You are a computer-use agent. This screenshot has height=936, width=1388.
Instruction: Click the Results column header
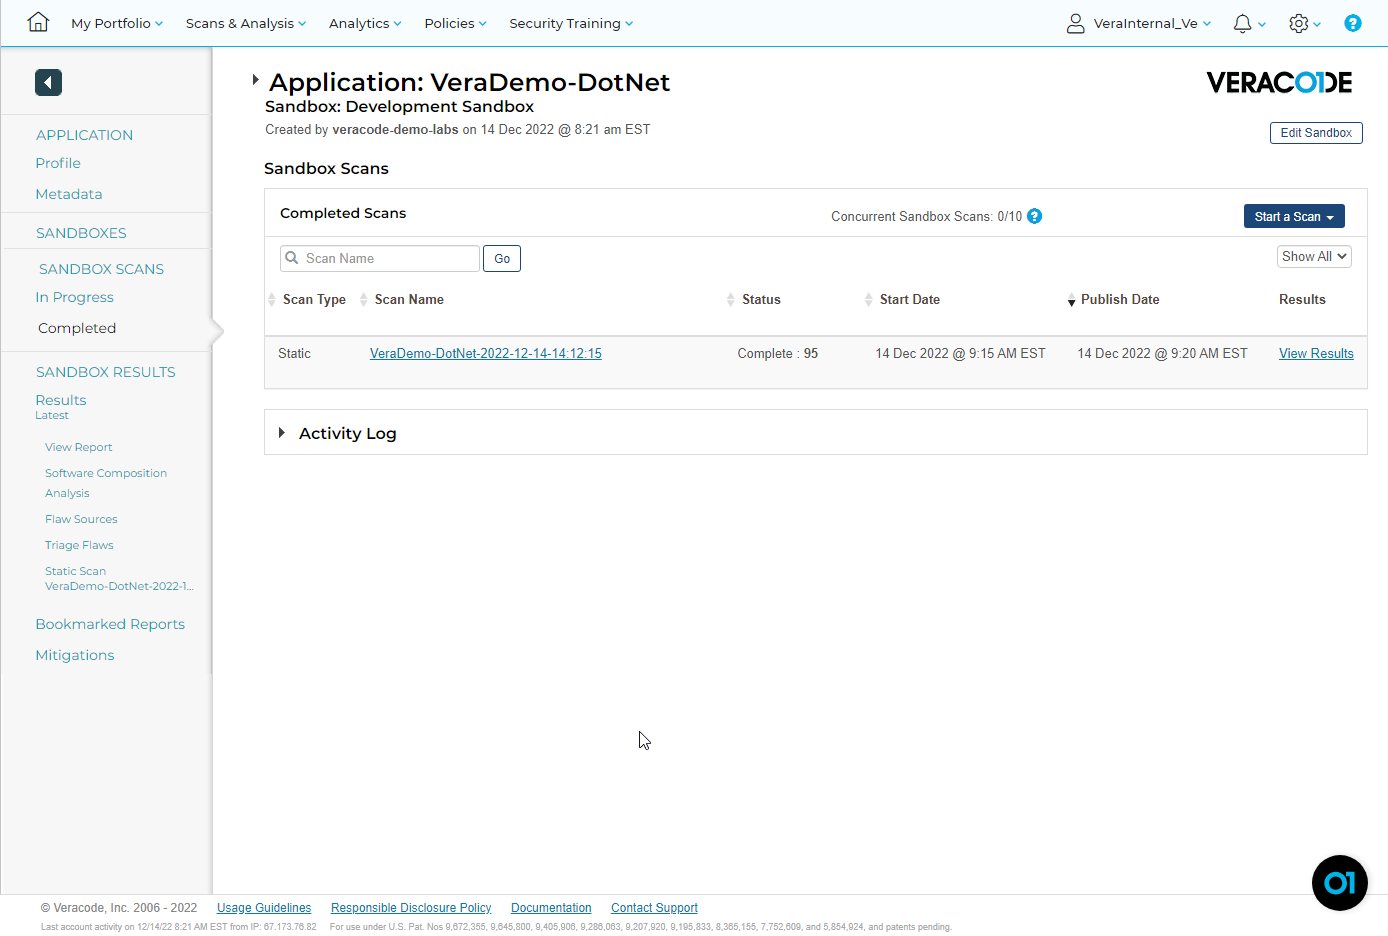[x=1302, y=299]
